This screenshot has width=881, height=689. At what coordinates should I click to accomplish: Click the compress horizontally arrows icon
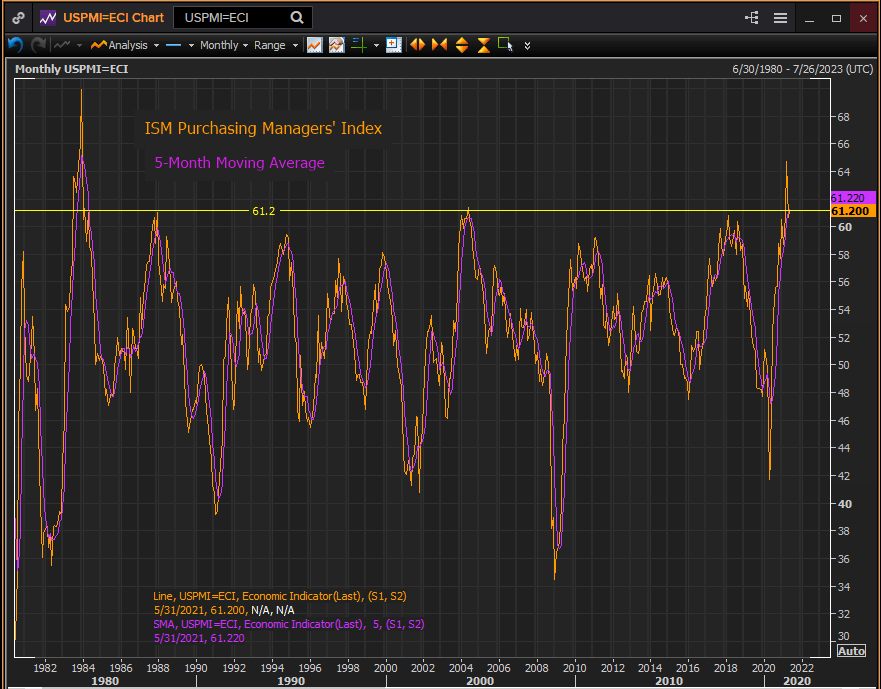pyautogui.click(x=439, y=45)
